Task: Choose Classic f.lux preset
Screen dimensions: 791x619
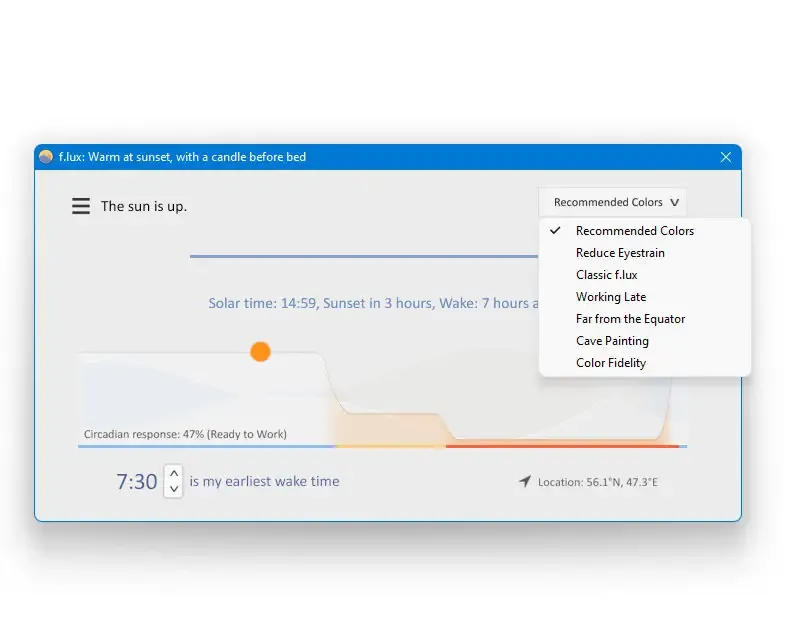Action: point(645,275)
